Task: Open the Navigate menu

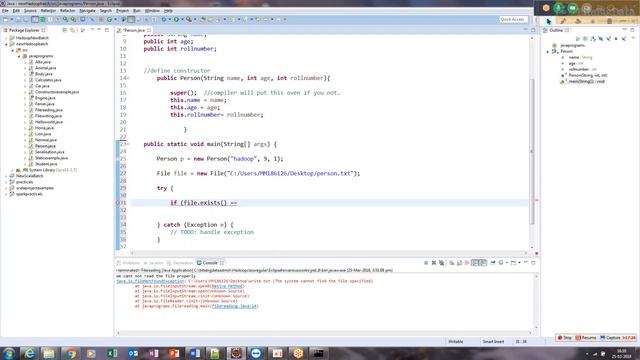Action: coord(87,11)
